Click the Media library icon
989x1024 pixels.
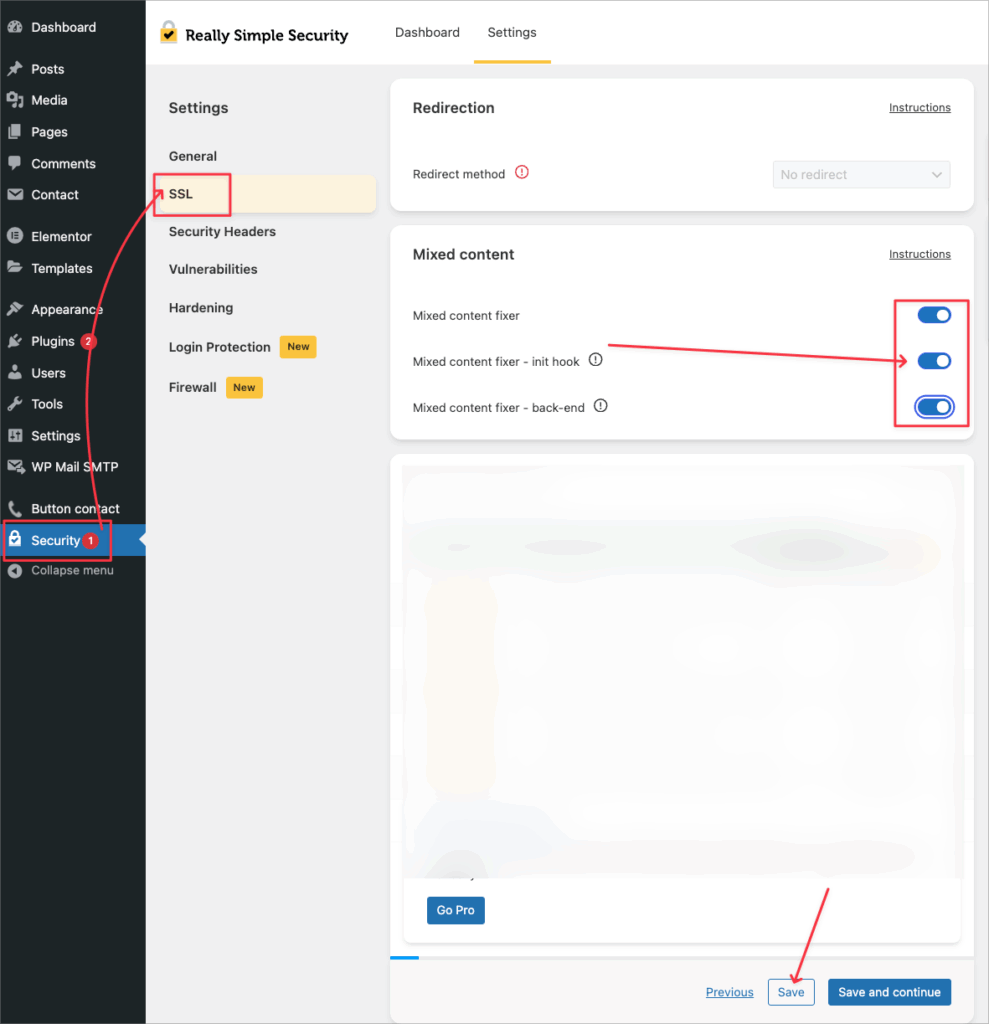click(15, 100)
